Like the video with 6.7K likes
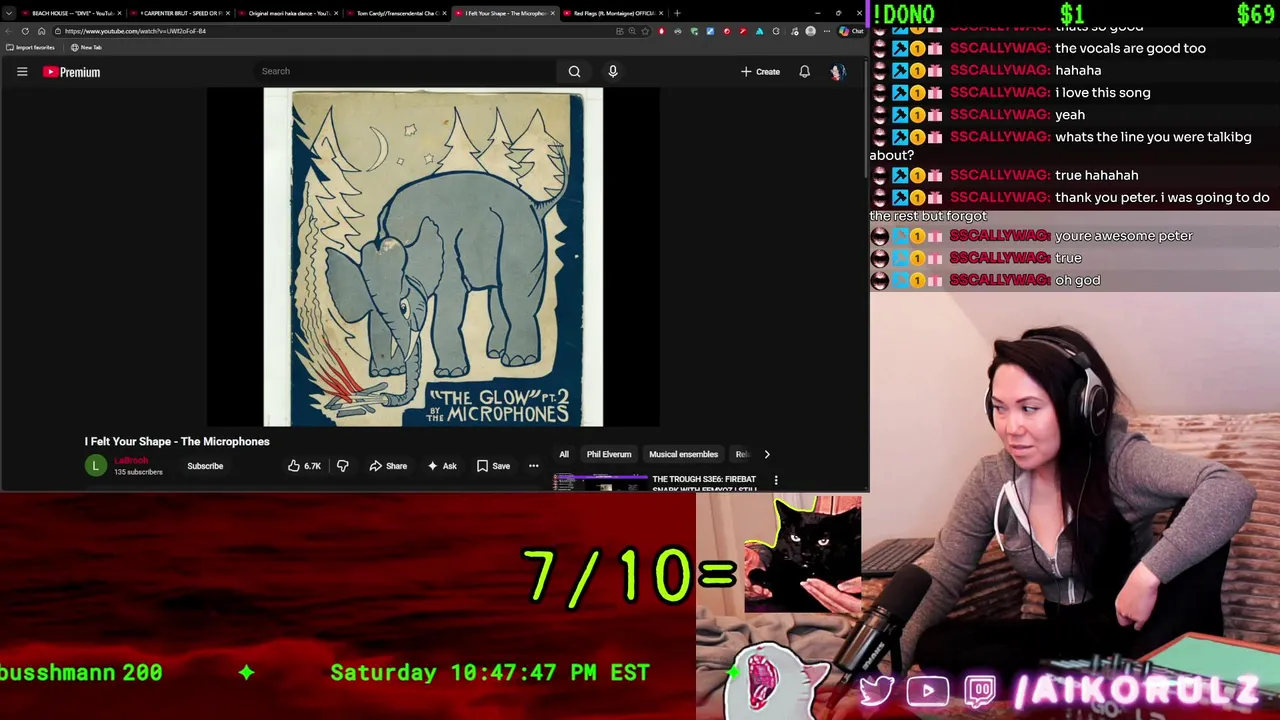Screen dimensions: 1280x720 [x=304, y=466]
